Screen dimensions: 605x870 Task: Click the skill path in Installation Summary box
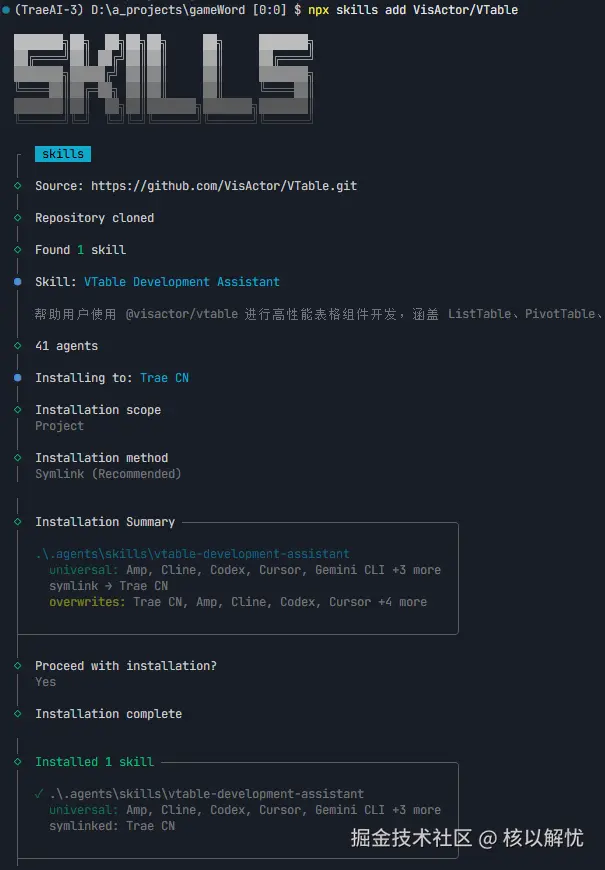[x=193, y=554]
